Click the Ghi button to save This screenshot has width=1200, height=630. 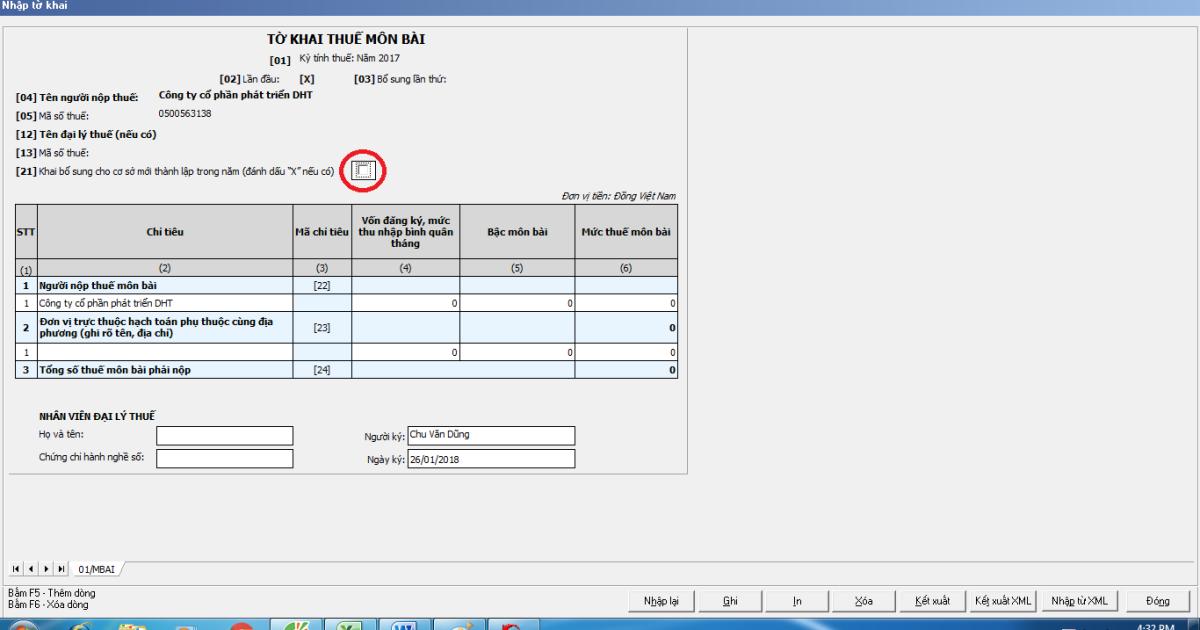pos(730,600)
